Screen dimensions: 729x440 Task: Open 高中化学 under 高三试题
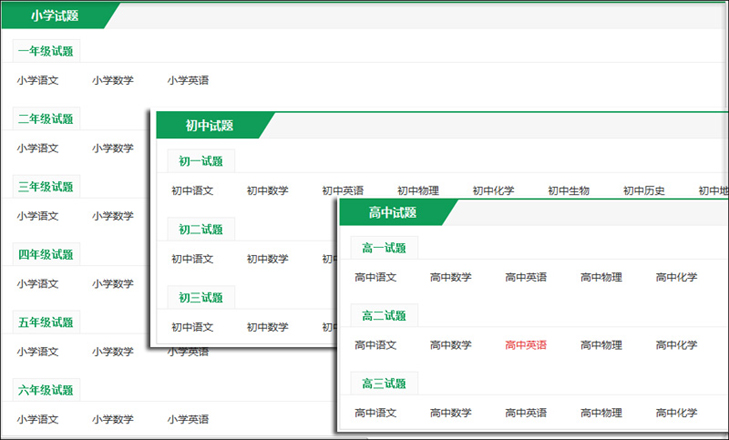pos(677,413)
